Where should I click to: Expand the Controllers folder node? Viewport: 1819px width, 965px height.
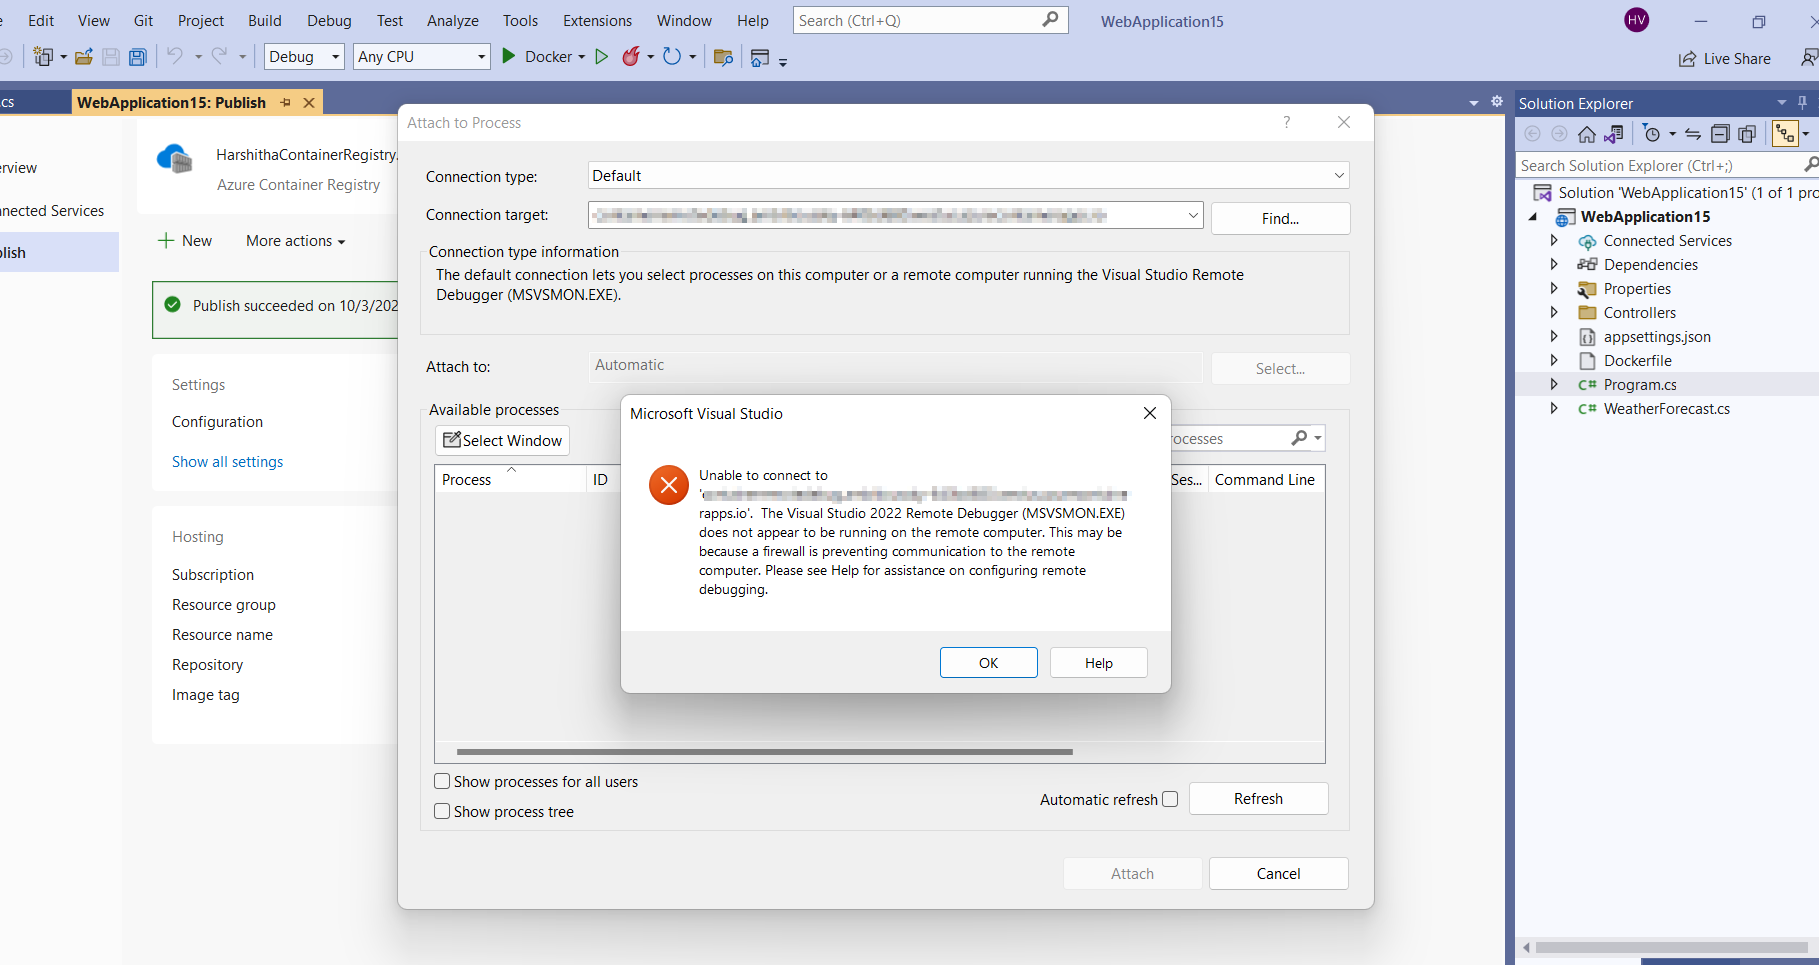click(x=1554, y=312)
